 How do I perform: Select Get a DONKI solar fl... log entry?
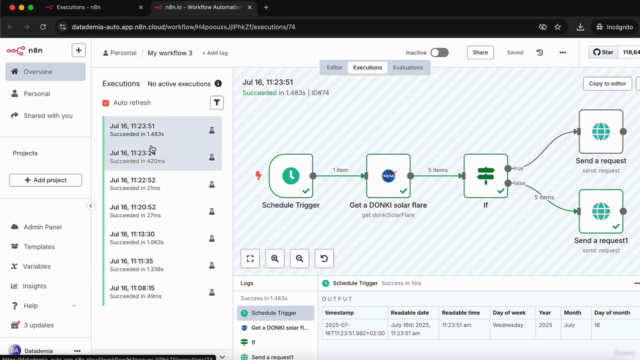tap(276, 328)
